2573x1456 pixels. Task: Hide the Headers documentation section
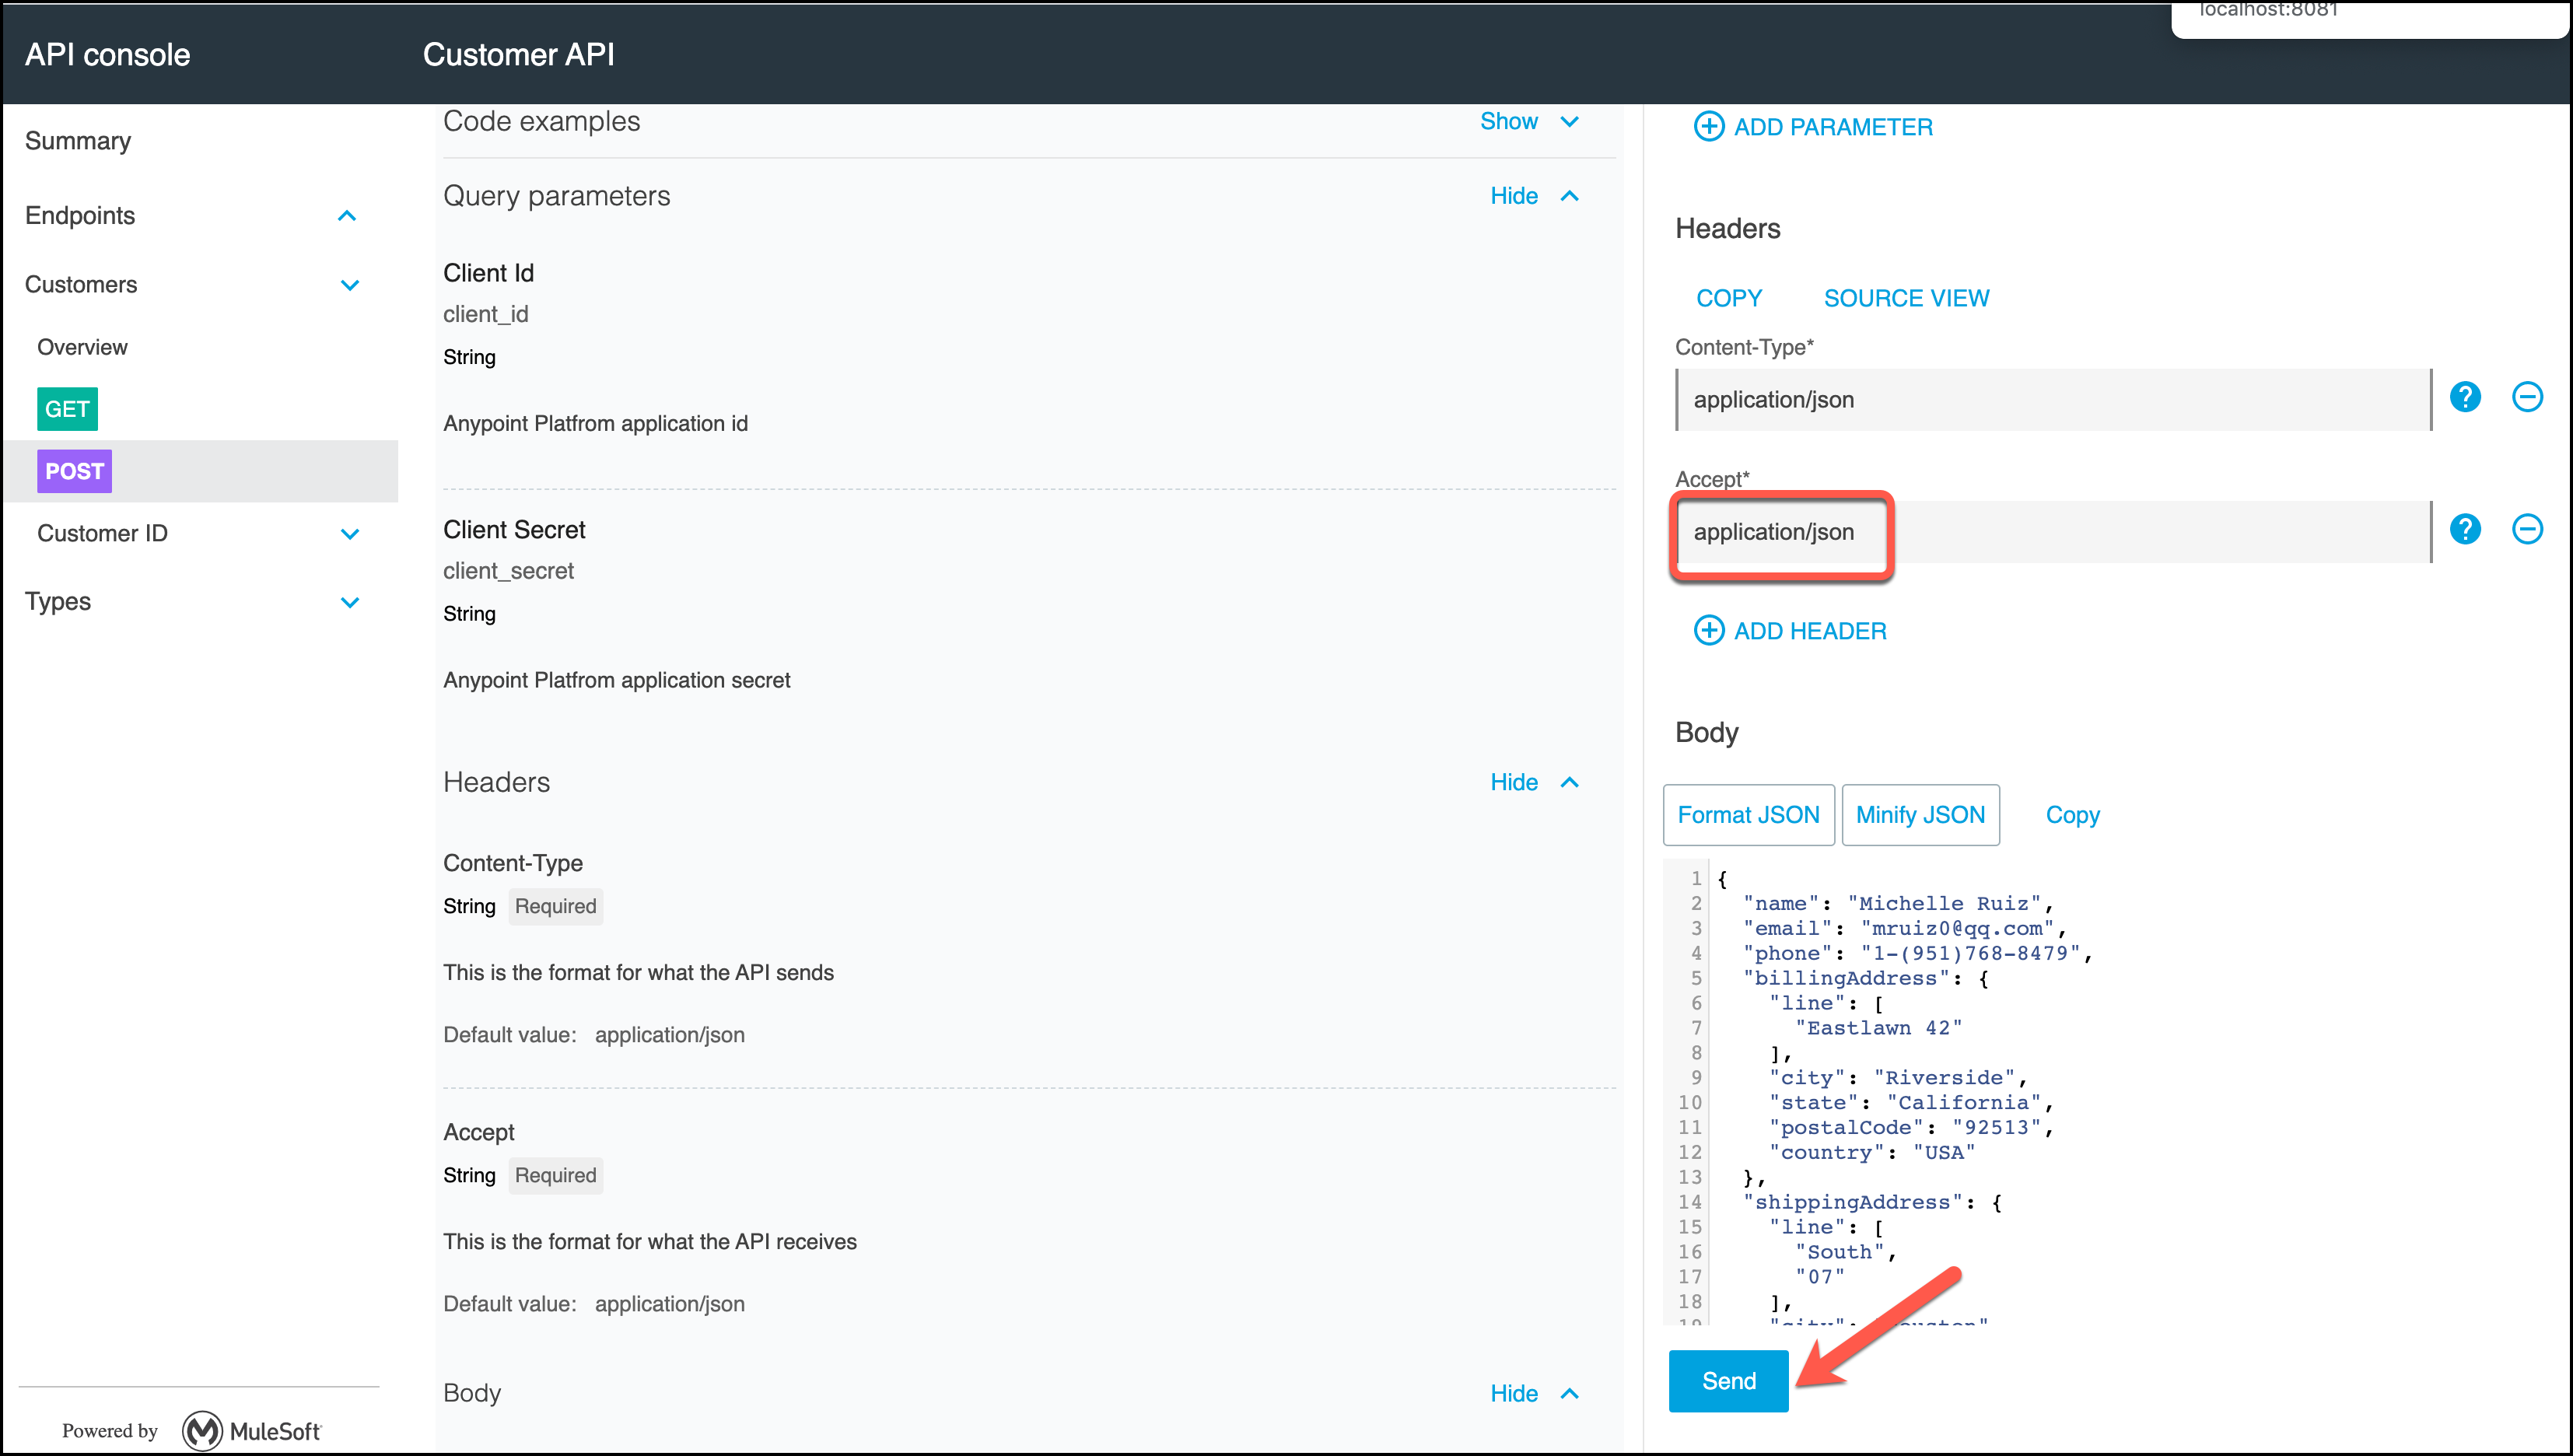1534,782
